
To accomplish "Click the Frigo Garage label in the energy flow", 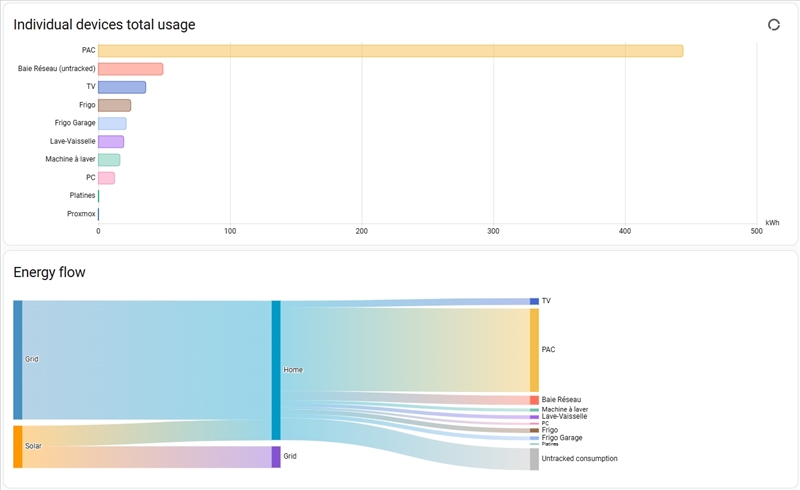I will tap(561, 438).
